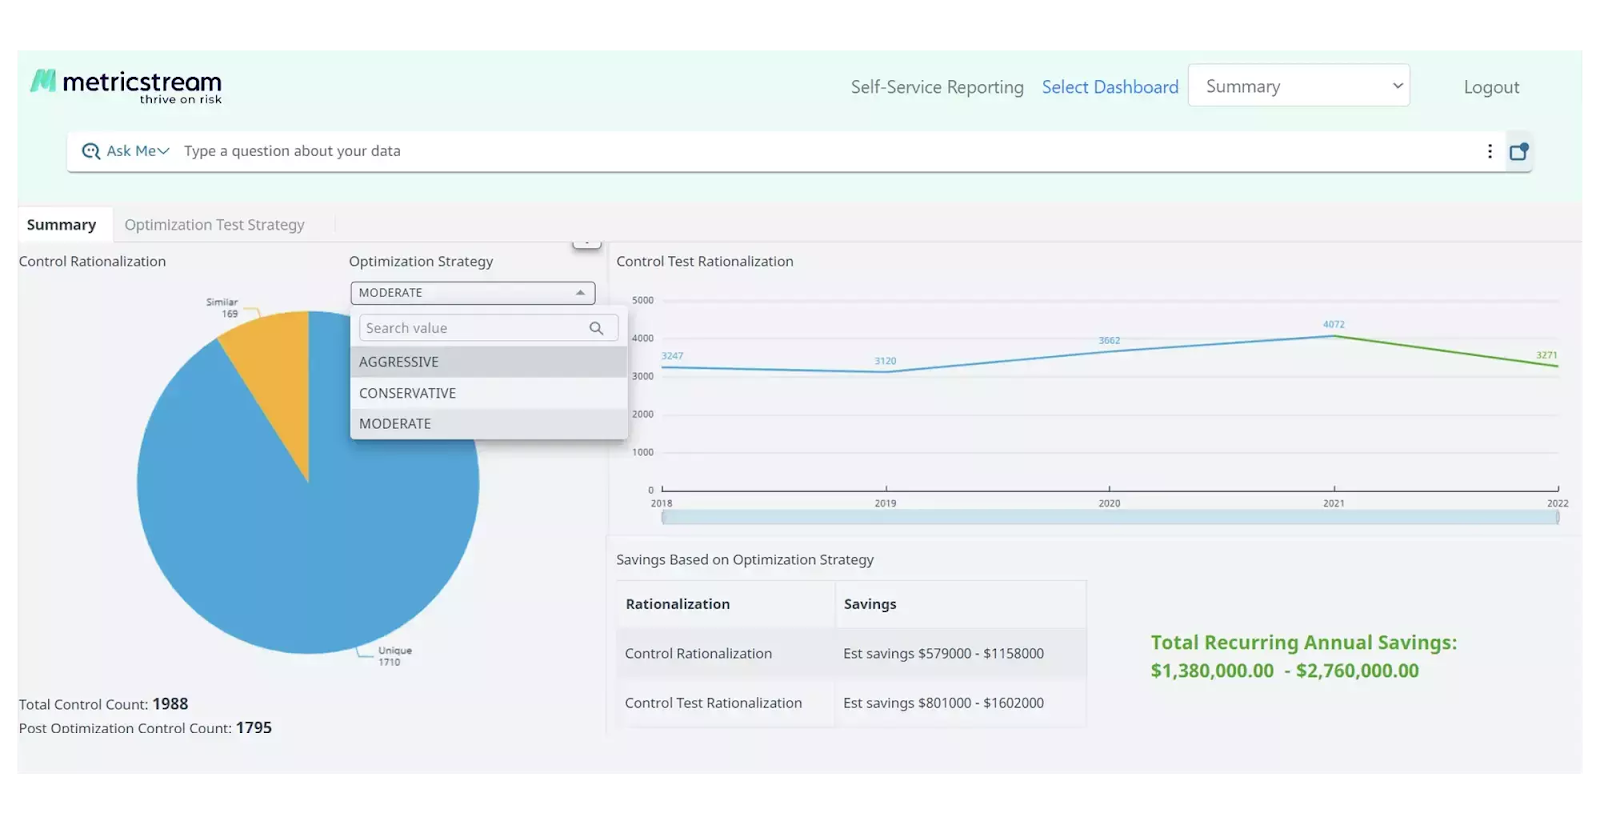Switch to Optimization Test Strategy tab
Viewport: 1600px width, 825px height.
[x=214, y=225]
